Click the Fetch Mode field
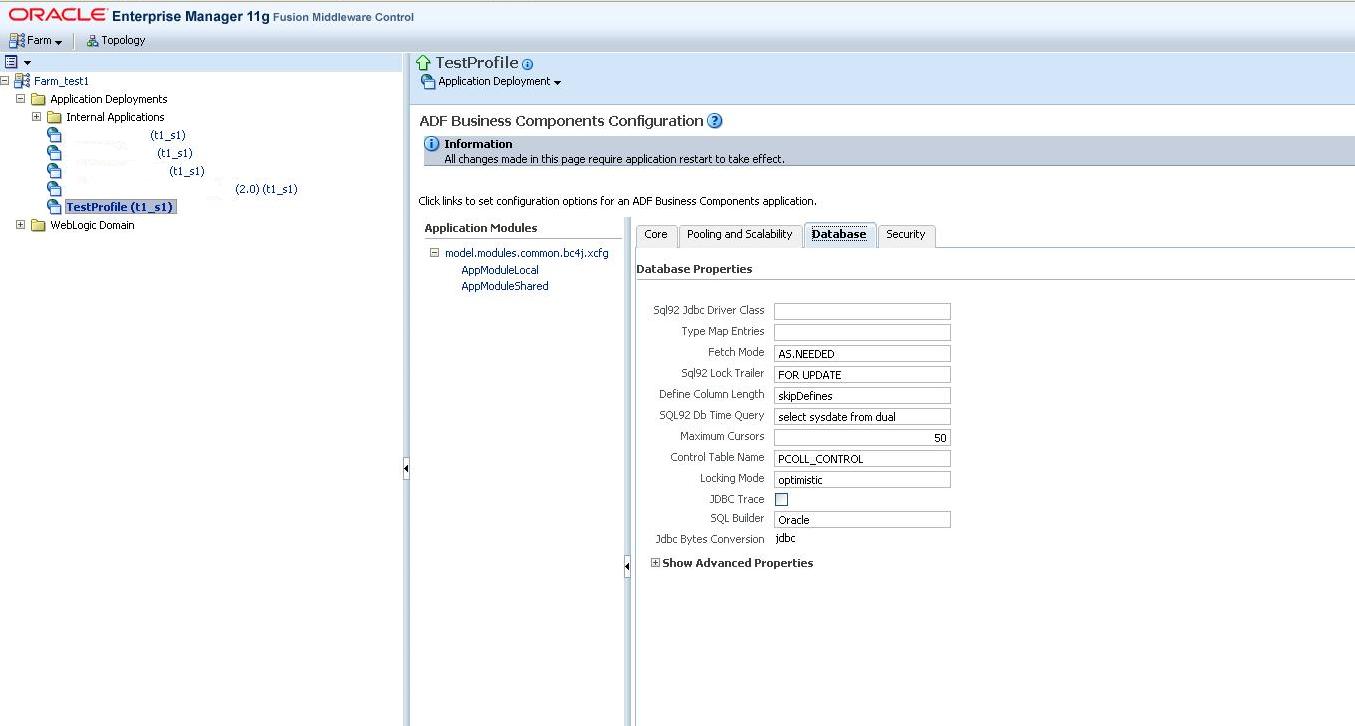1355x726 pixels. click(x=862, y=353)
